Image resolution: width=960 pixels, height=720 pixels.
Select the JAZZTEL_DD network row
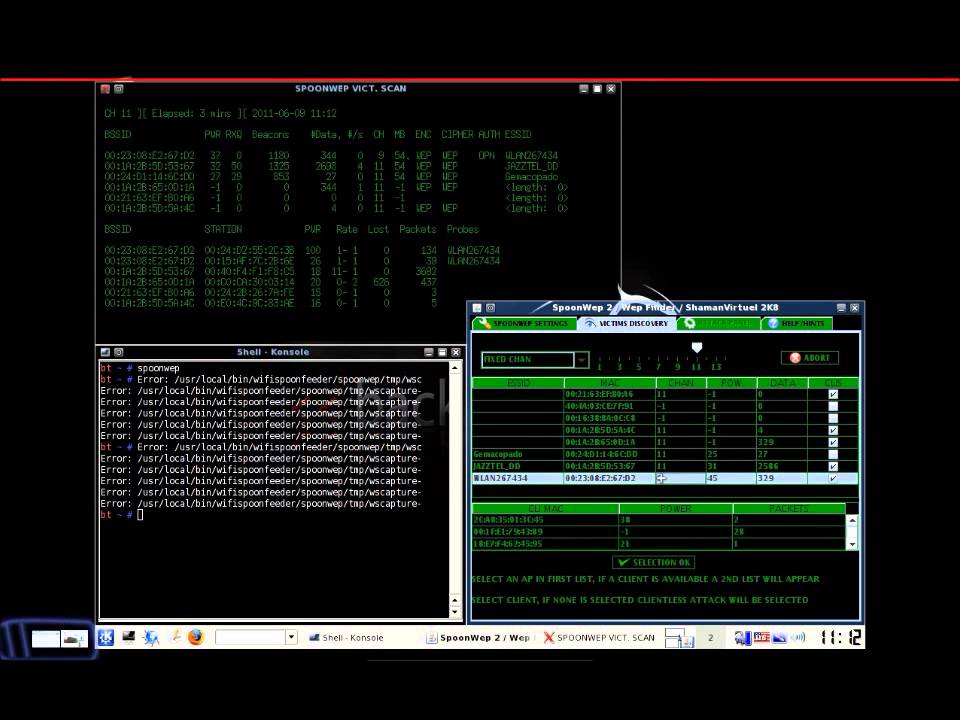(x=665, y=467)
